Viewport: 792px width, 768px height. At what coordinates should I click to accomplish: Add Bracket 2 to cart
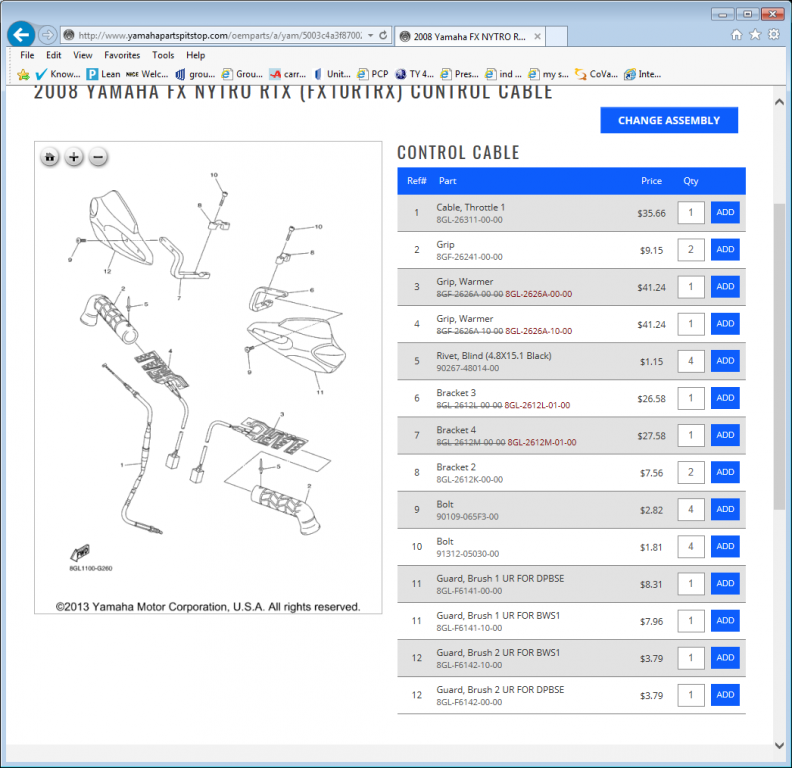(725, 472)
